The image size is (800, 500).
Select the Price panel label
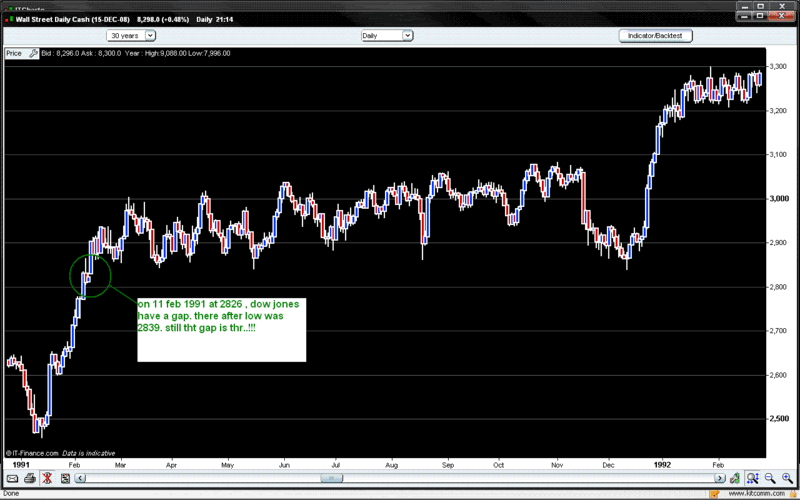pyautogui.click(x=14, y=53)
